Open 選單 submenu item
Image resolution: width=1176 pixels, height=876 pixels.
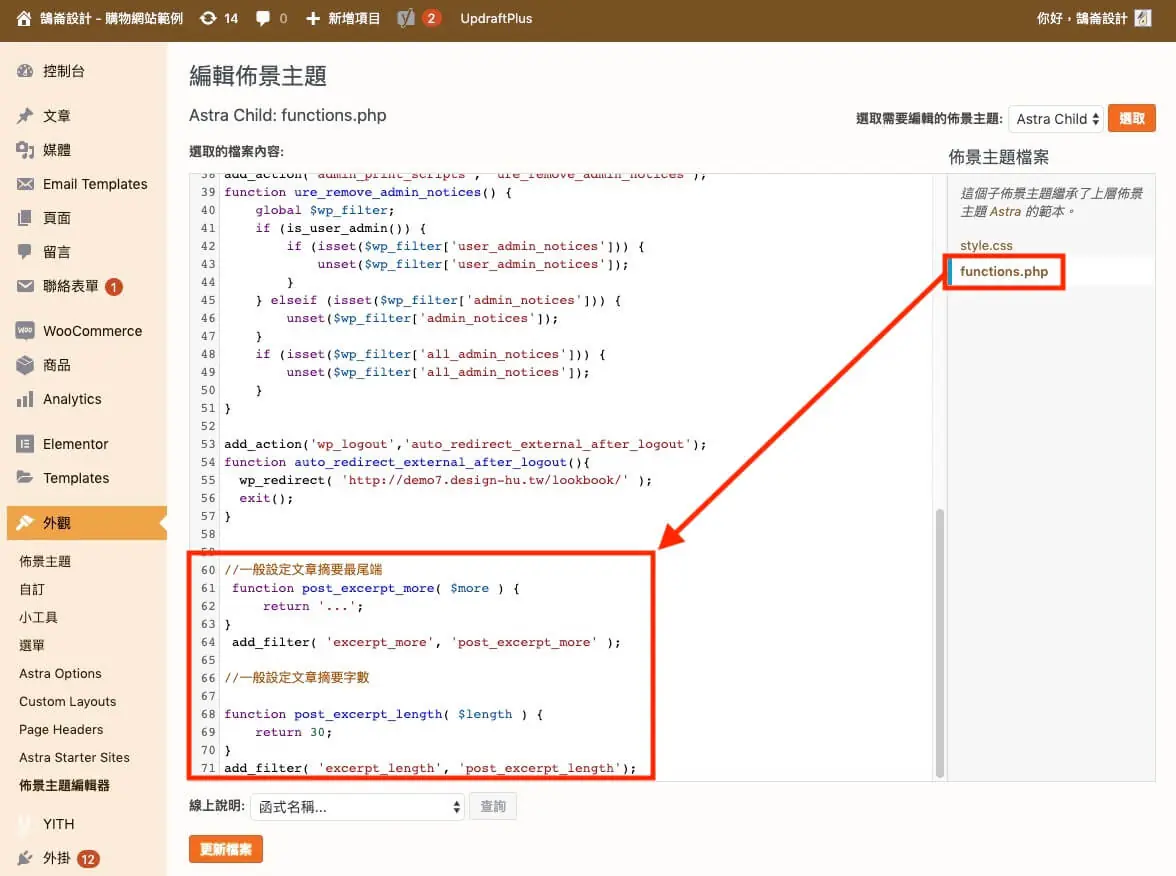(x=32, y=645)
